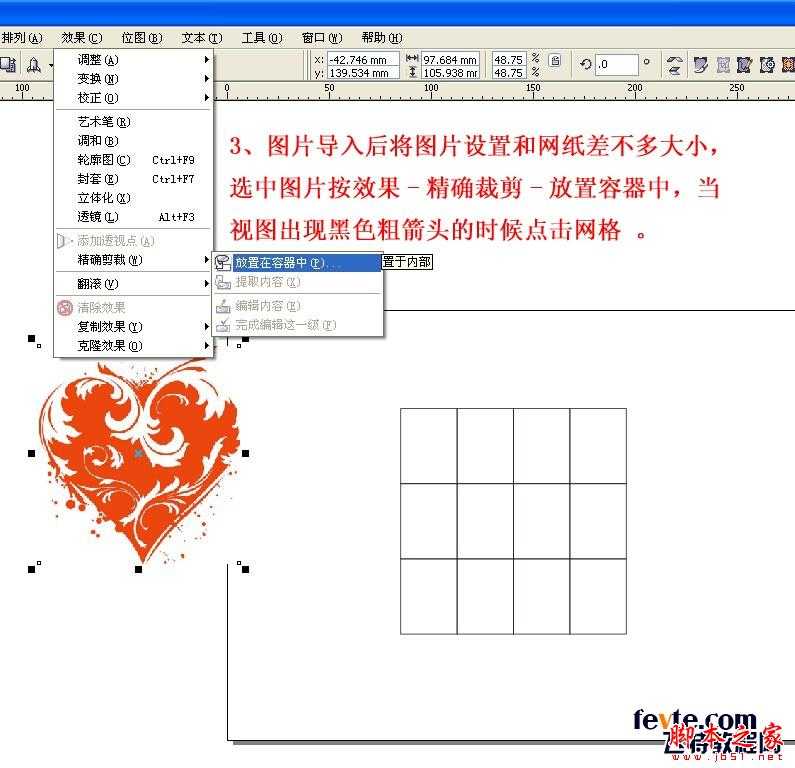Open the 窗口 (W) menu
795x768 pixels.
[322, 38]
